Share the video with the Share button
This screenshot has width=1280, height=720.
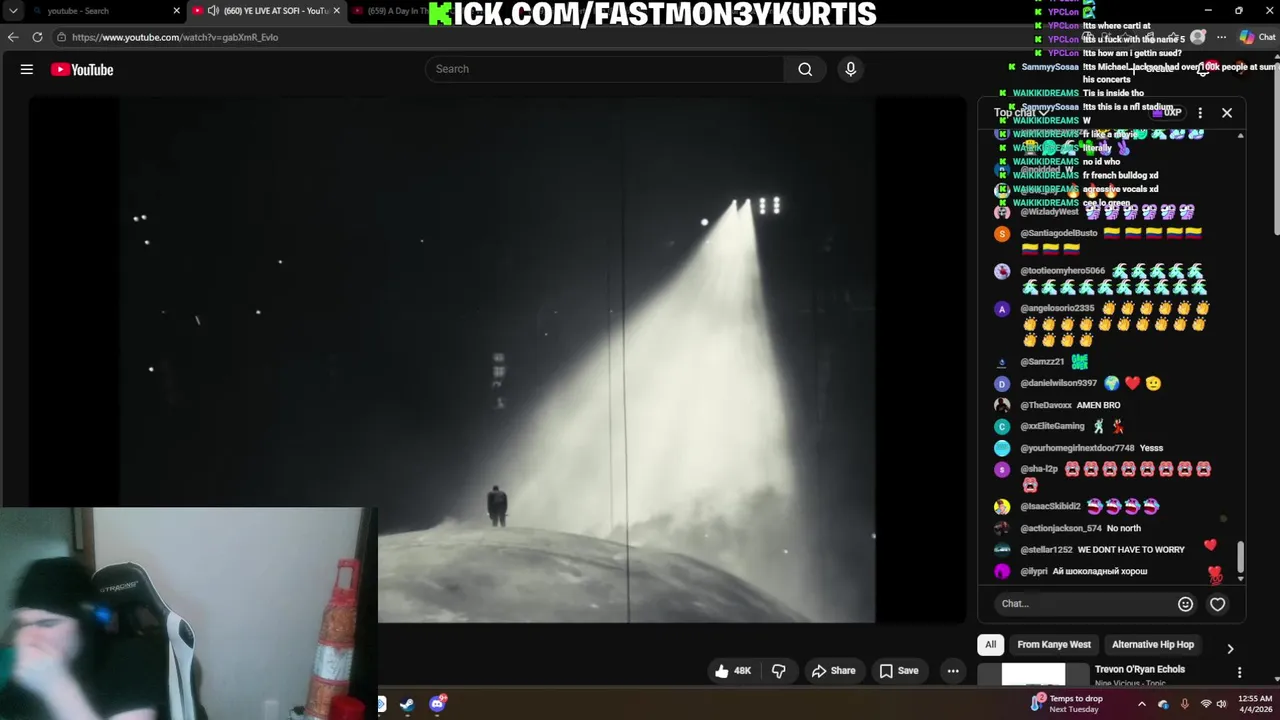click(x=833, y=671)
